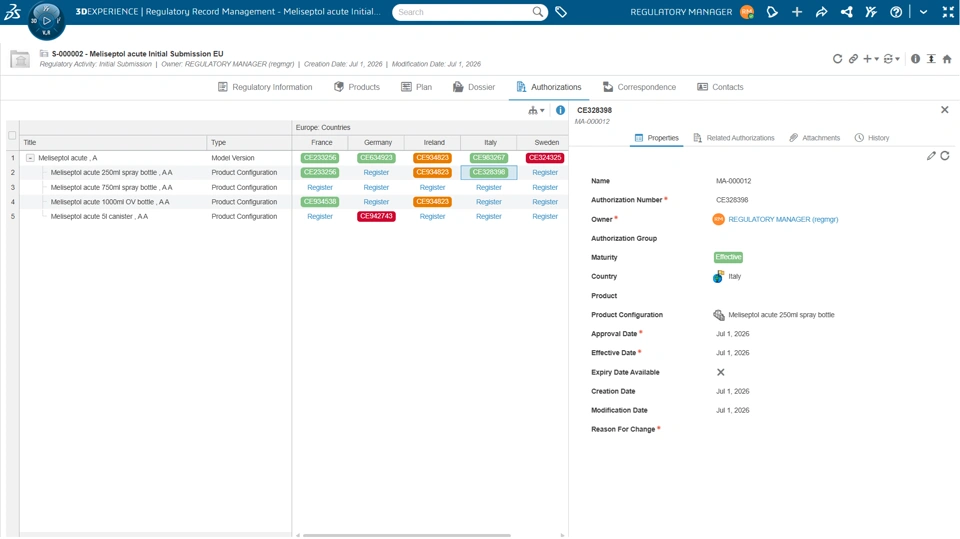Select the Authorizations tab

pyautogui.click(x=549, y=87)
